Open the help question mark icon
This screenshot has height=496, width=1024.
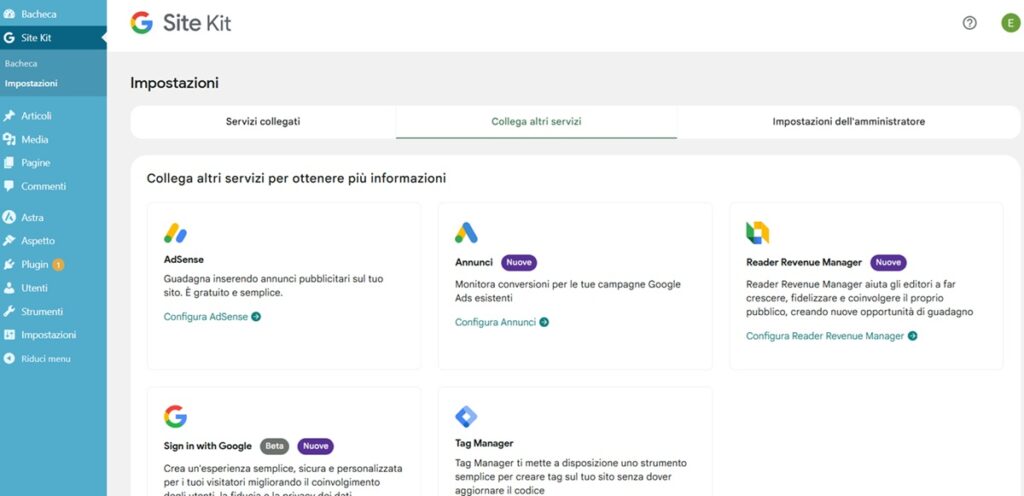[970, 23]
